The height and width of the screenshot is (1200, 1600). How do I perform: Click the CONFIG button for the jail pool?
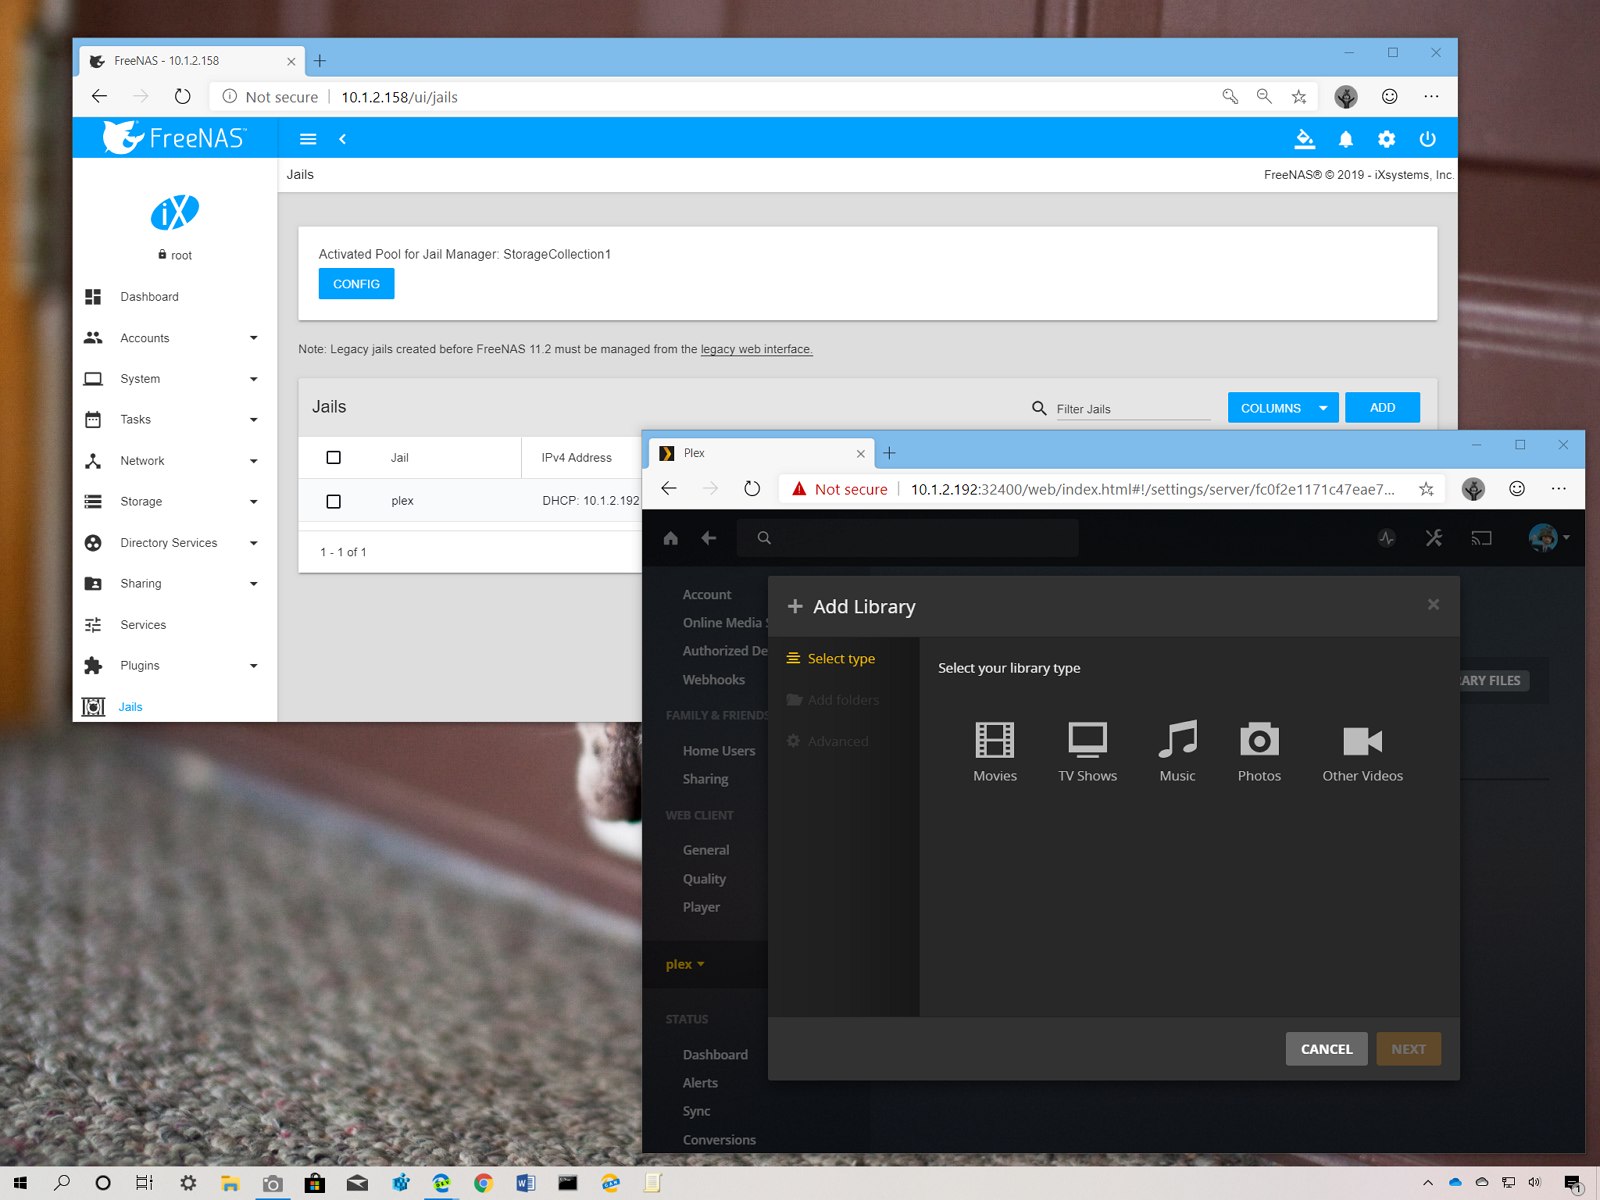[x=355, y=283]
